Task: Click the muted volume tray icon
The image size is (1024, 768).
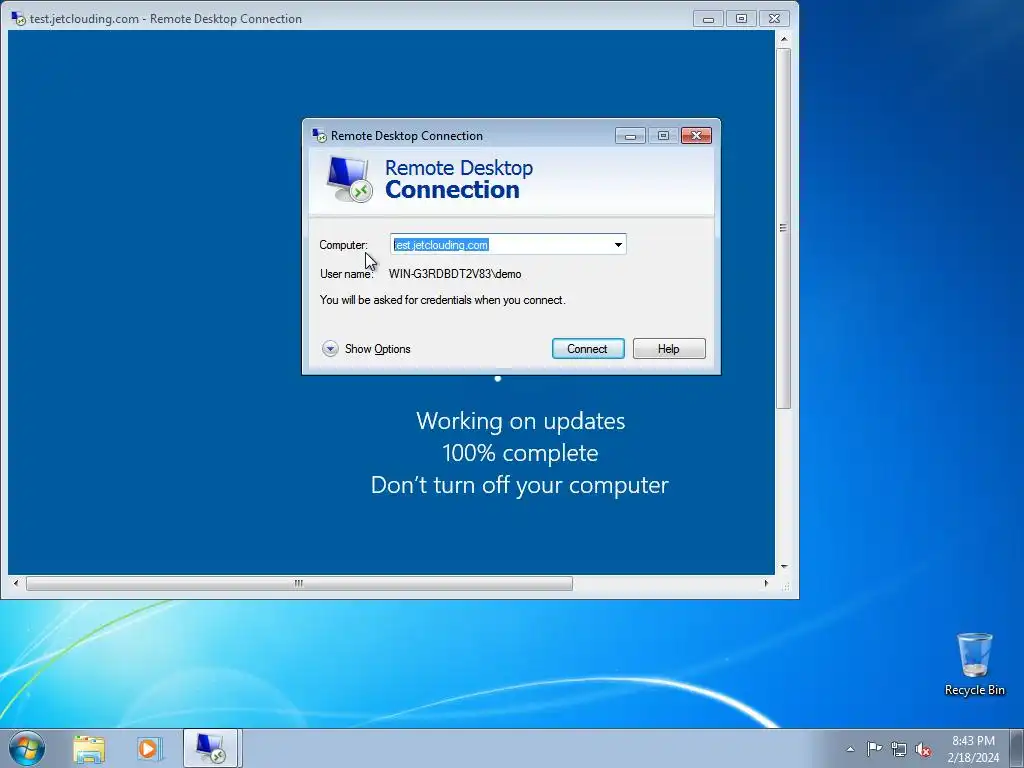Action: (923, 749)
